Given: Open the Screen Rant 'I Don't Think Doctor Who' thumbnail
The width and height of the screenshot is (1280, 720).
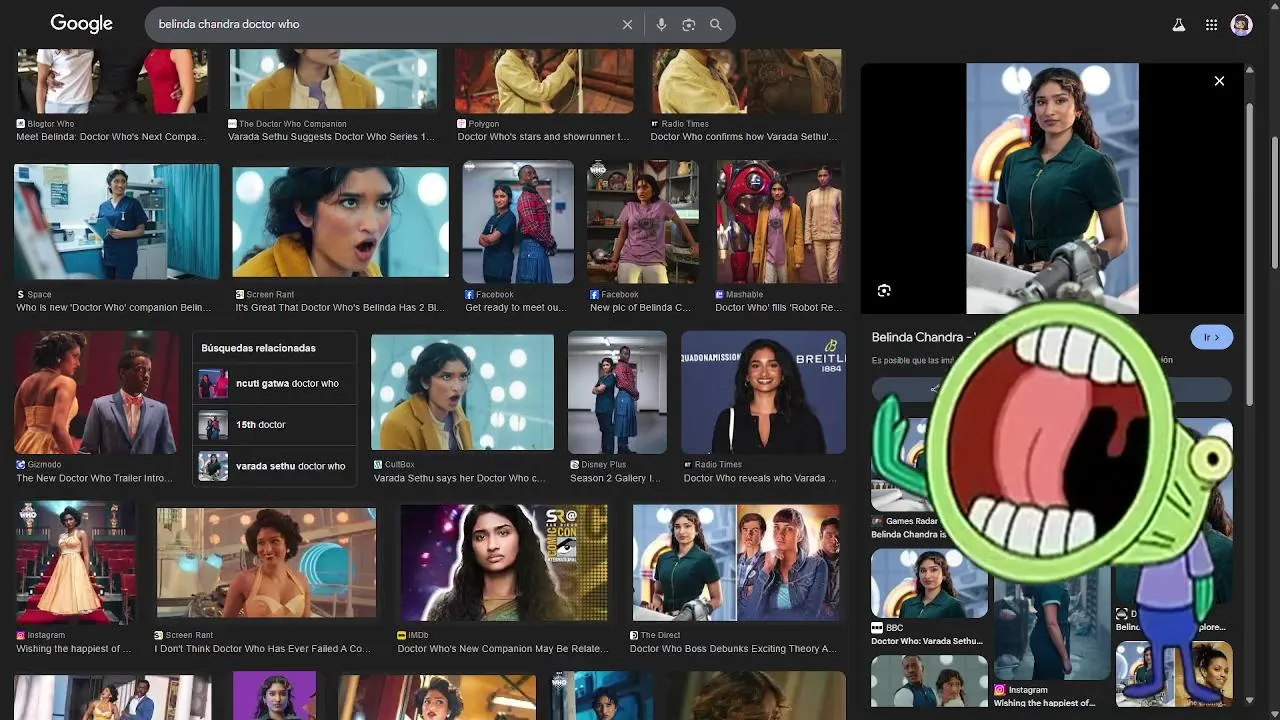Looking at the screenshot, I should (266, 562).
